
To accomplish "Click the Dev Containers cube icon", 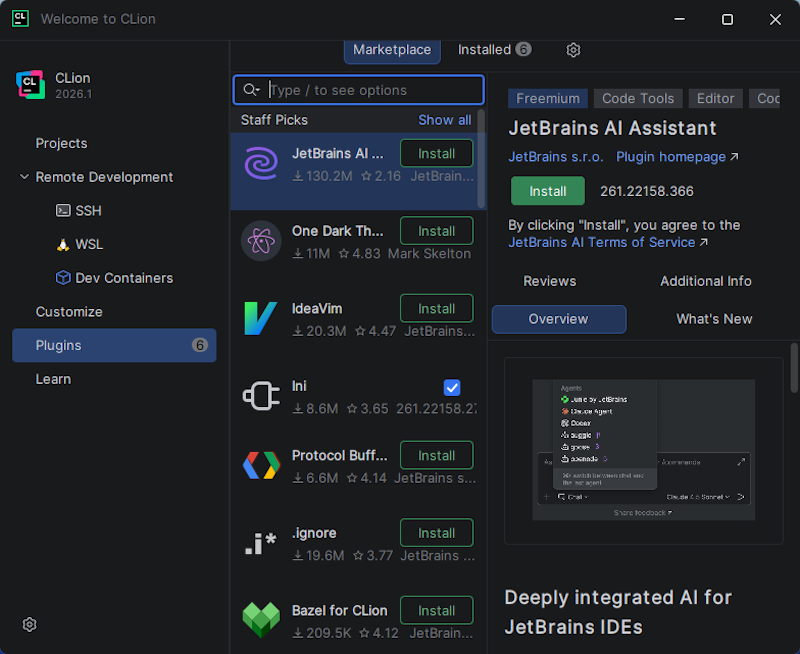I will (63, 278).
